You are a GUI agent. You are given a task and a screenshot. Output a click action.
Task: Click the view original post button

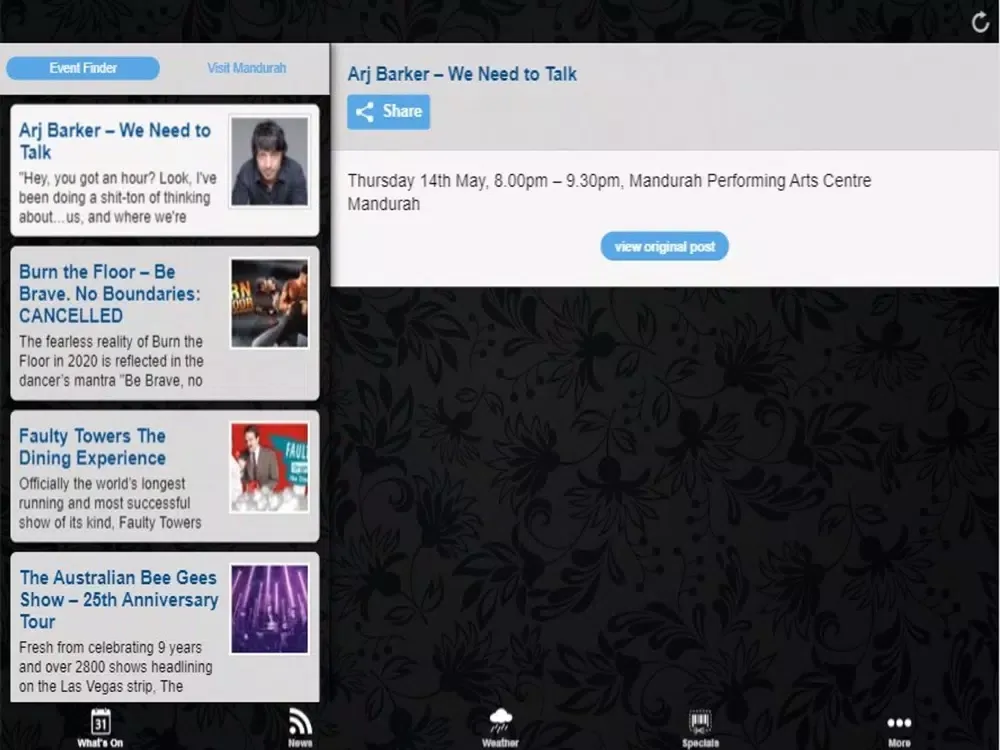(x=665, y=247)
